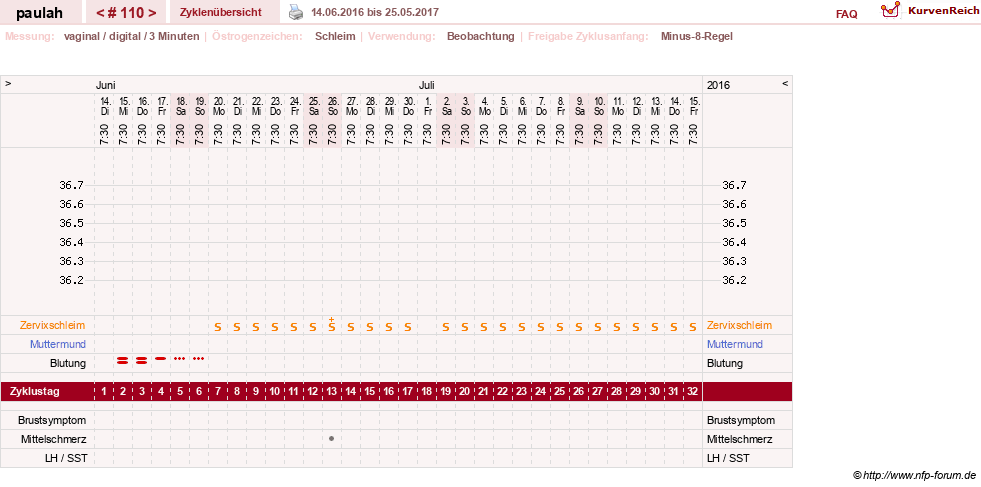981x487 pixels.
Task: Click the left Blutung row label
Action: tap(68, 363)
